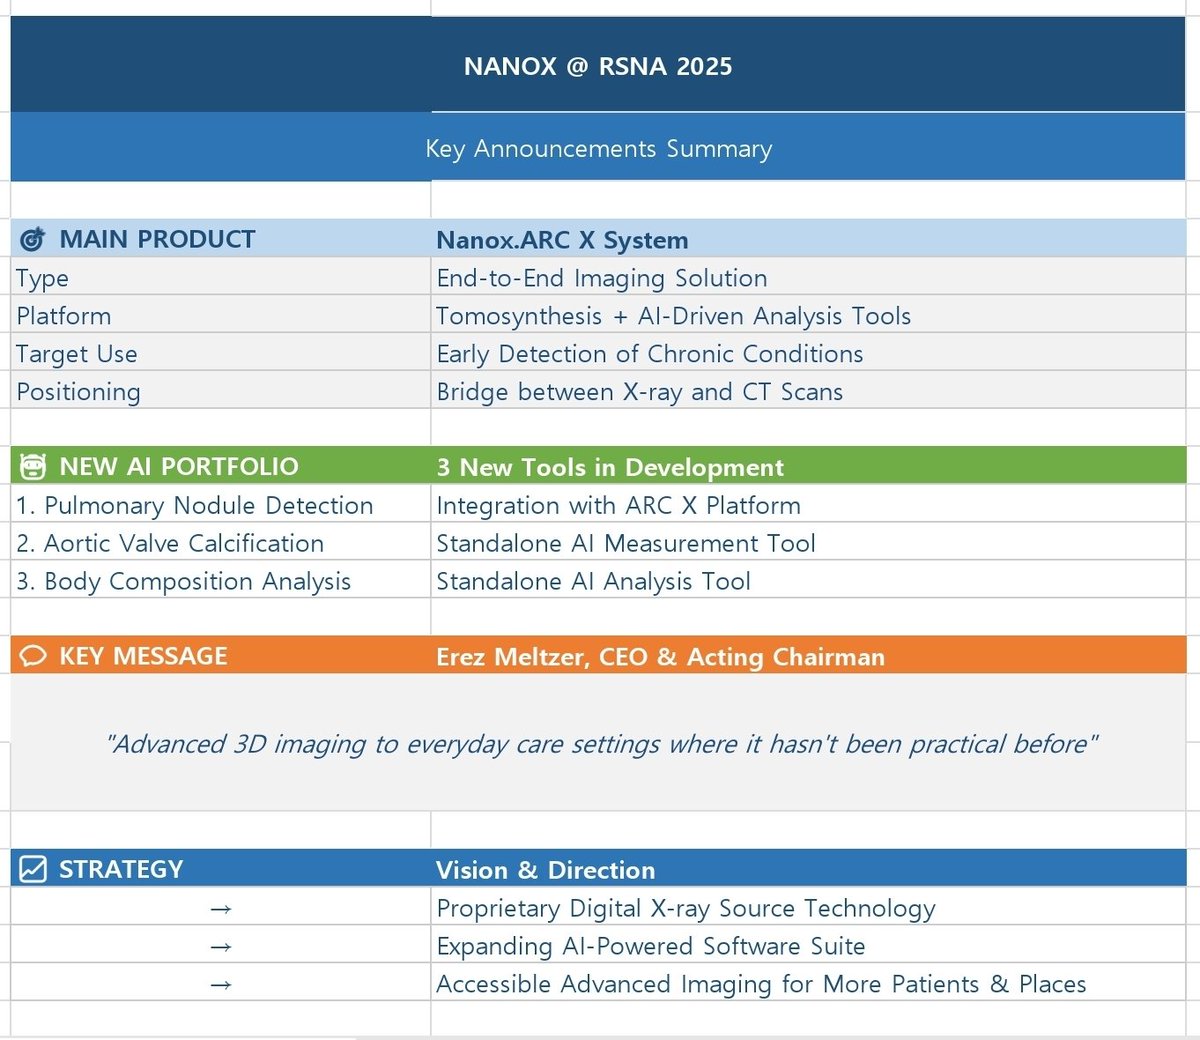The width and height of the screenshot is (1200, 1040).
Task: Click the 'Positioning' label cell
Action: 221,391
